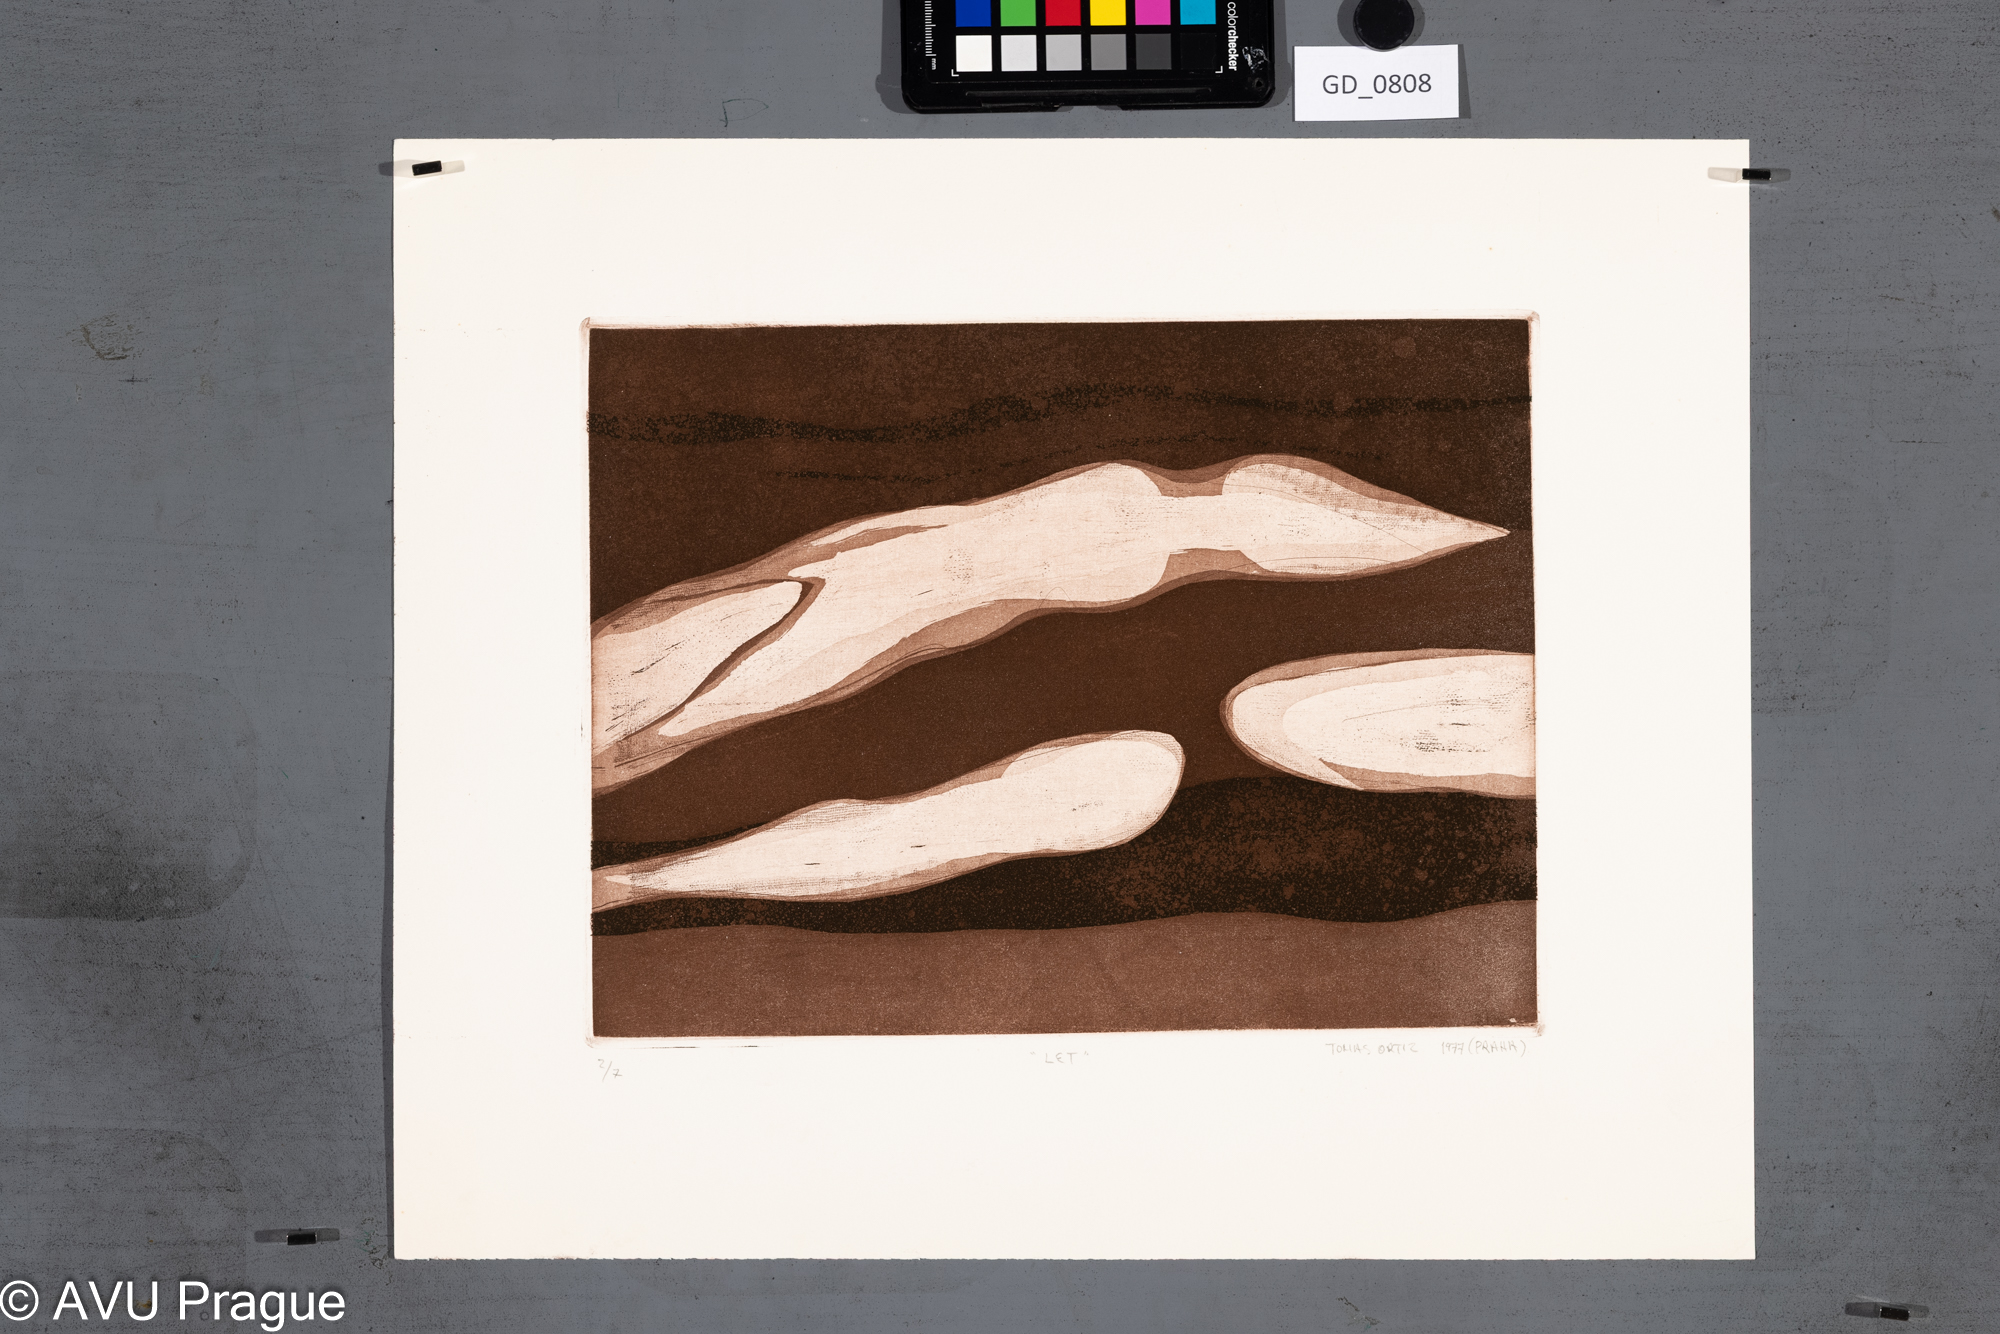Click the mid-gray grayscale patch
Image resolution: width=2000 pixels, height=1334 pixels.
(x=1108, y=53)
